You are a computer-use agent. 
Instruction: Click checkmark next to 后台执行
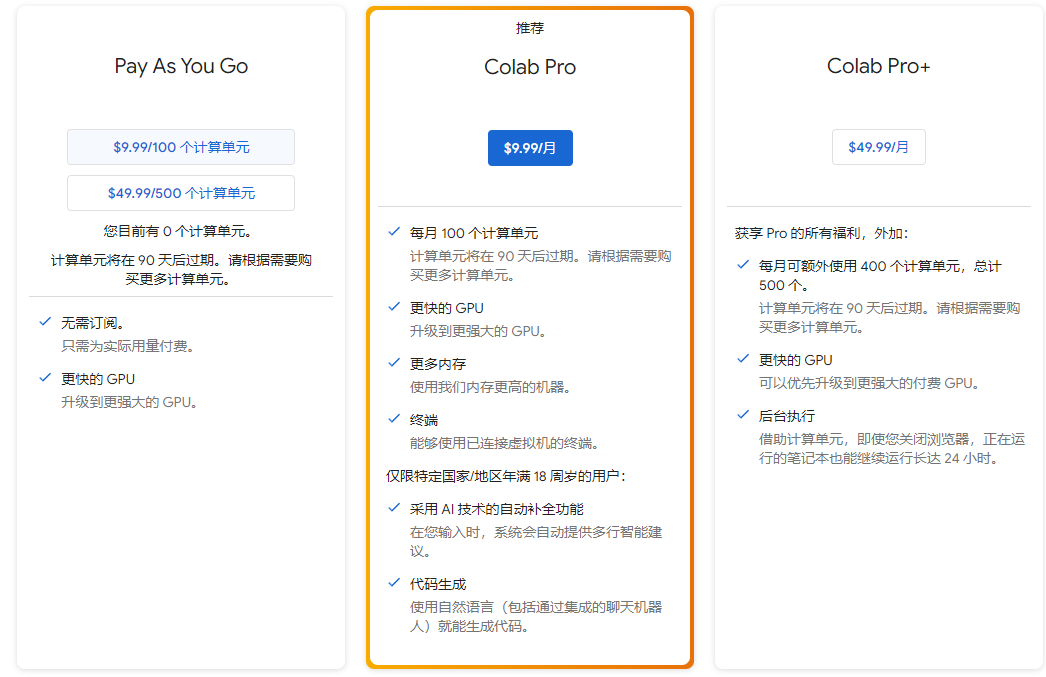pos(743,416)
